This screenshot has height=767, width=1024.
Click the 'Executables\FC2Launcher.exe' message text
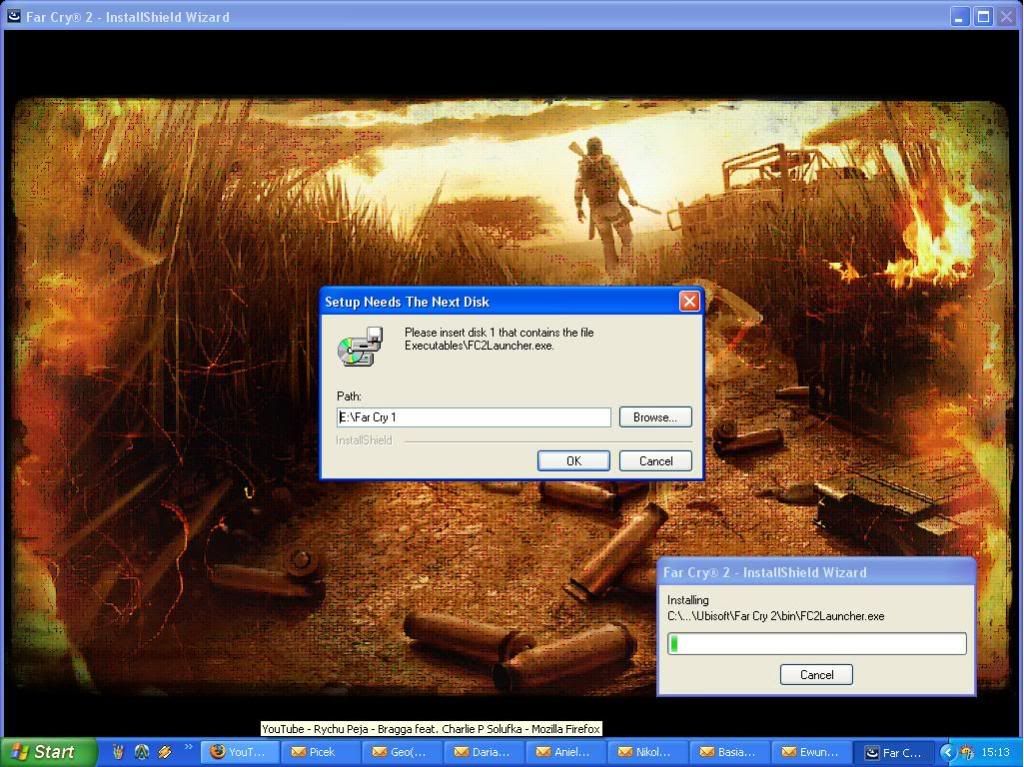[x=479, y=346]
